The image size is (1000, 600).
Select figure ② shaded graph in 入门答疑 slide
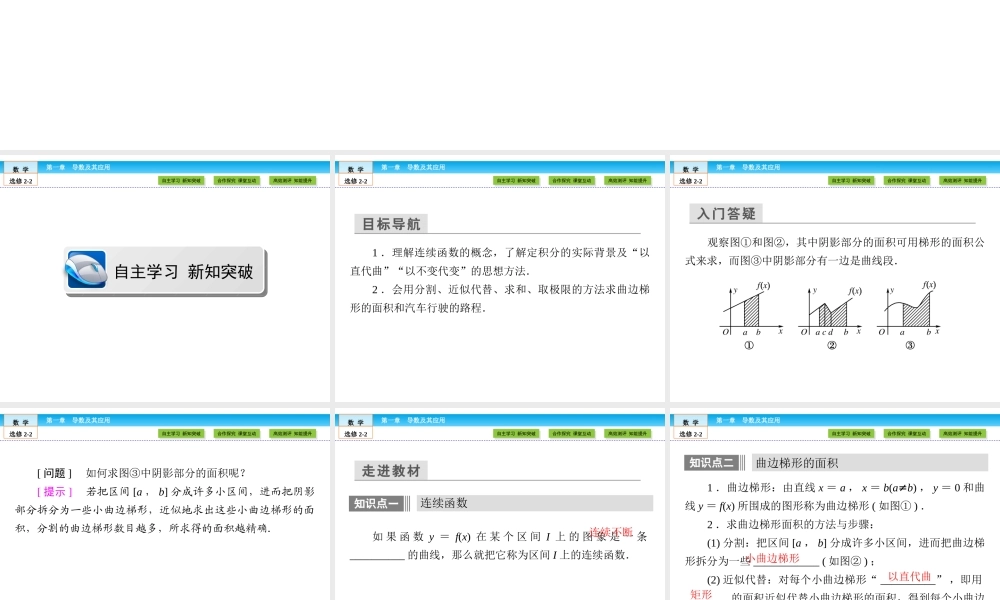point(828,312)
